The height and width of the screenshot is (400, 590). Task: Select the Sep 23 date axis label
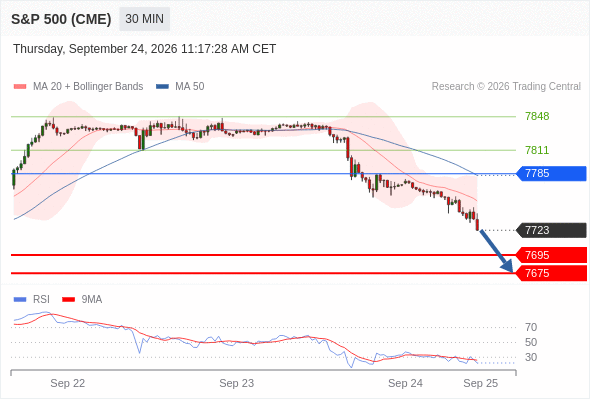[237, 383]
